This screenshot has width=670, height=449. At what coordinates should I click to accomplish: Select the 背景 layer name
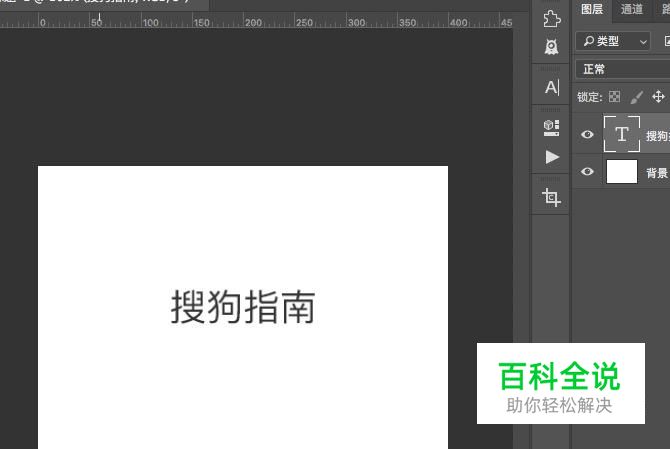[x=657, y=173]
